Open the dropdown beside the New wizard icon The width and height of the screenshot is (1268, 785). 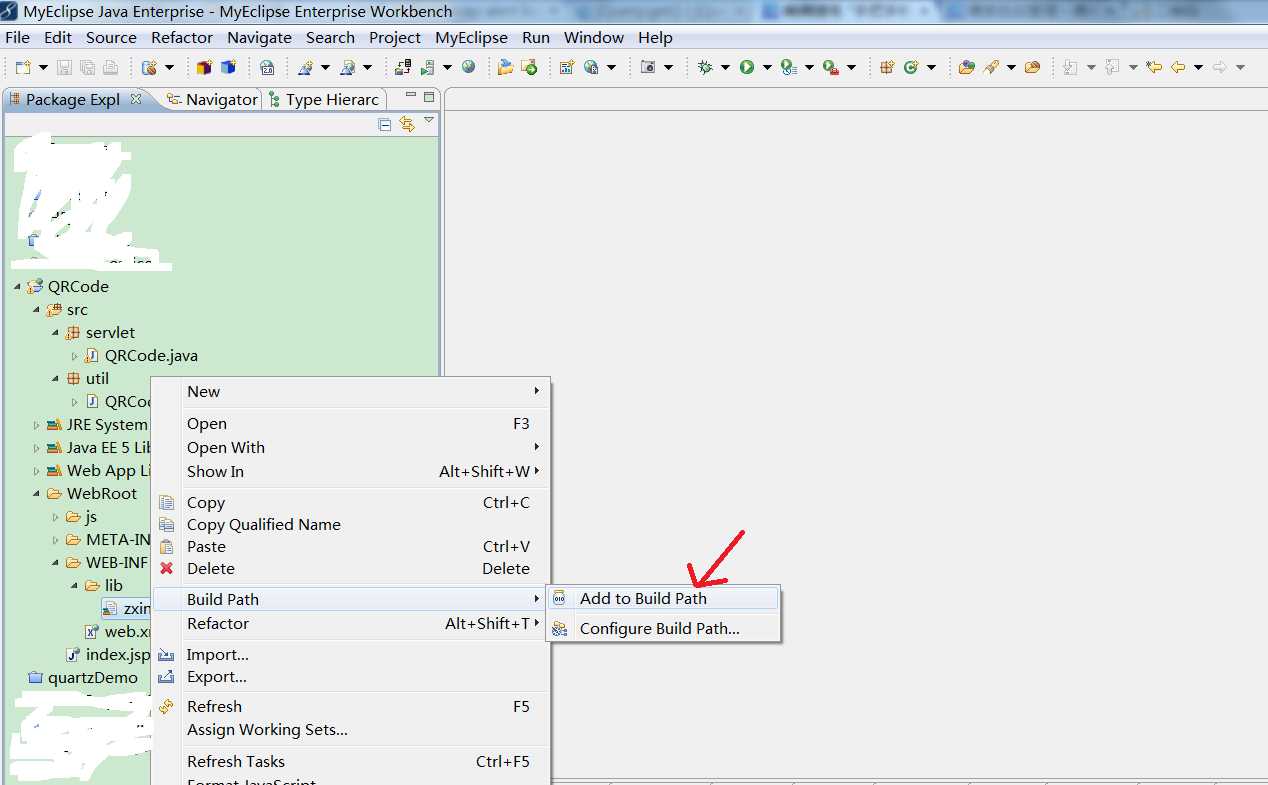point(43,68)
